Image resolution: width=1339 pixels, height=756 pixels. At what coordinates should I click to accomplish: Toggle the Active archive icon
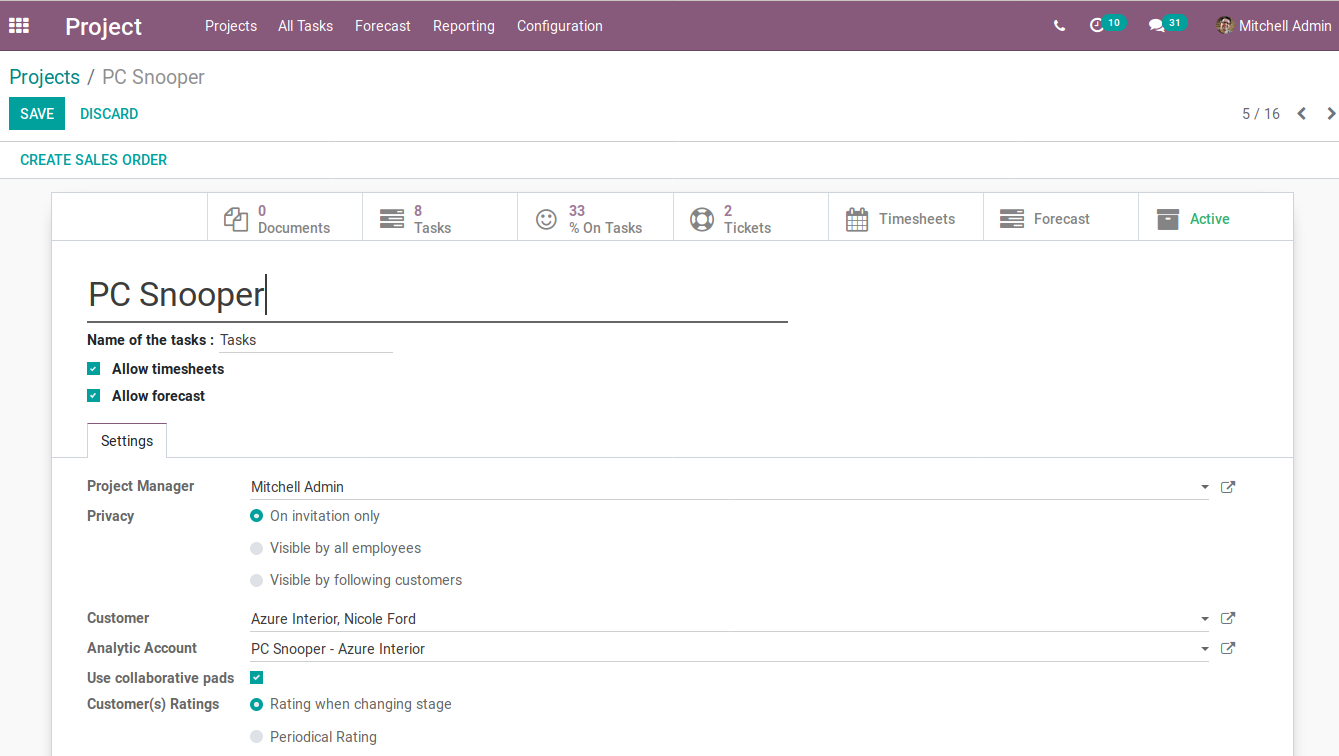click(x=1167, y=219)
